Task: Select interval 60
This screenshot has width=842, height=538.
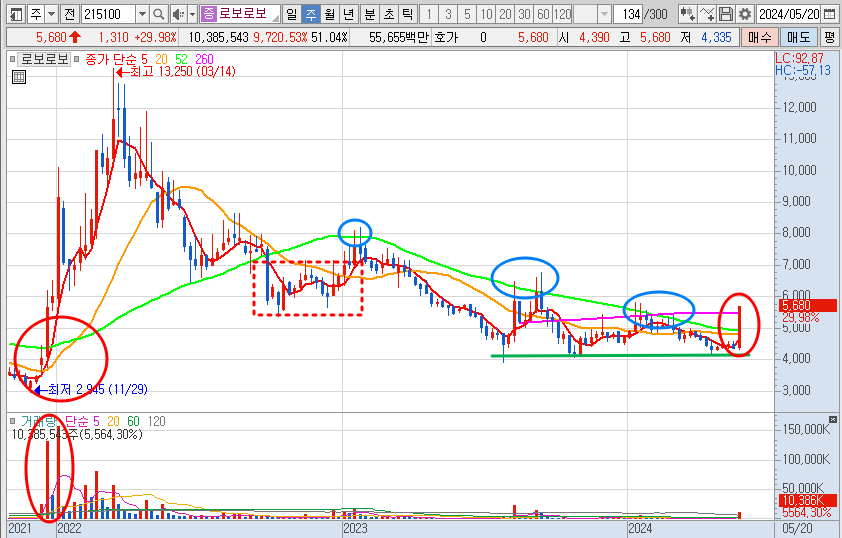Action: click(543, 14)
